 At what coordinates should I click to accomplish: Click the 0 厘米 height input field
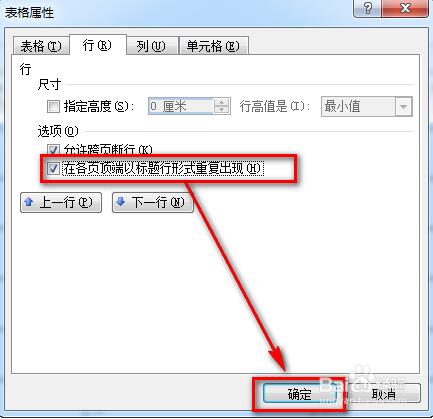coord(180,107)
